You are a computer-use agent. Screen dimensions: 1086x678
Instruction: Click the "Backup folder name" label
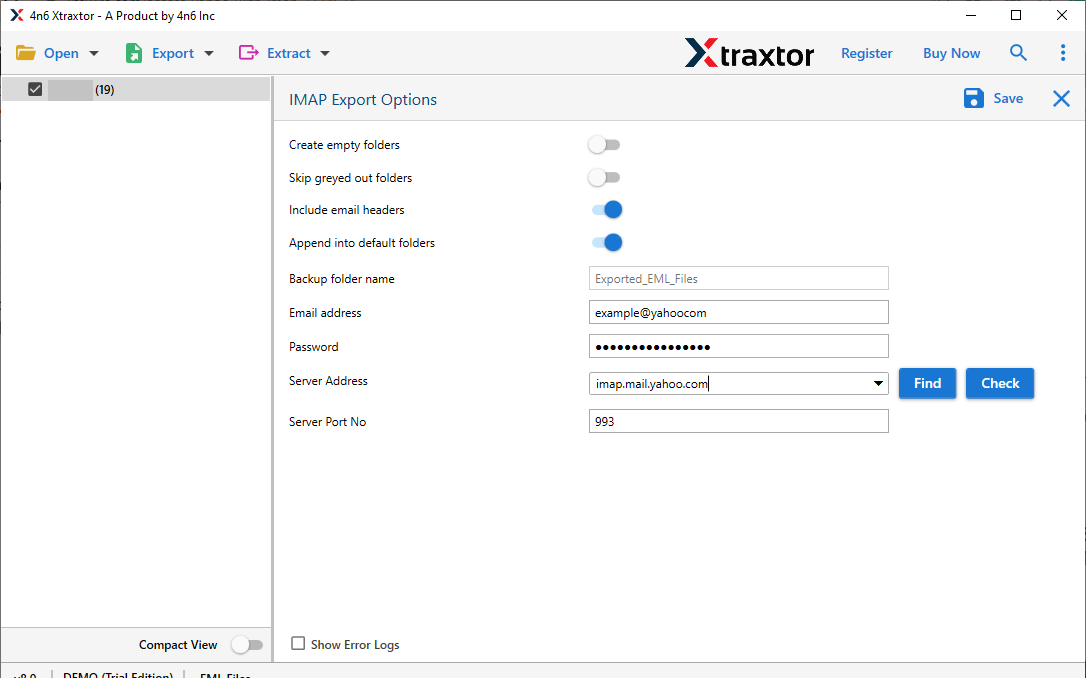pyautogui.click(x=341, y=279)
